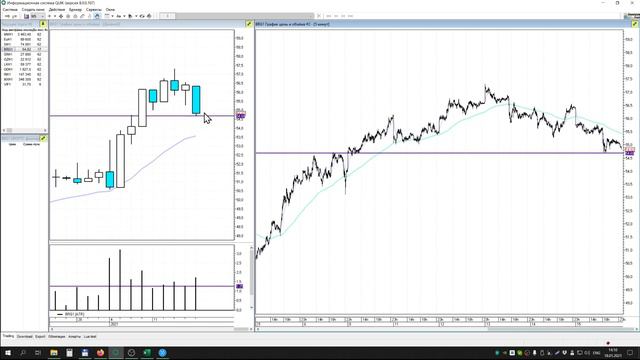Open Windows taskbar search
The image size is (640, 360).
(x=23, y=353)
